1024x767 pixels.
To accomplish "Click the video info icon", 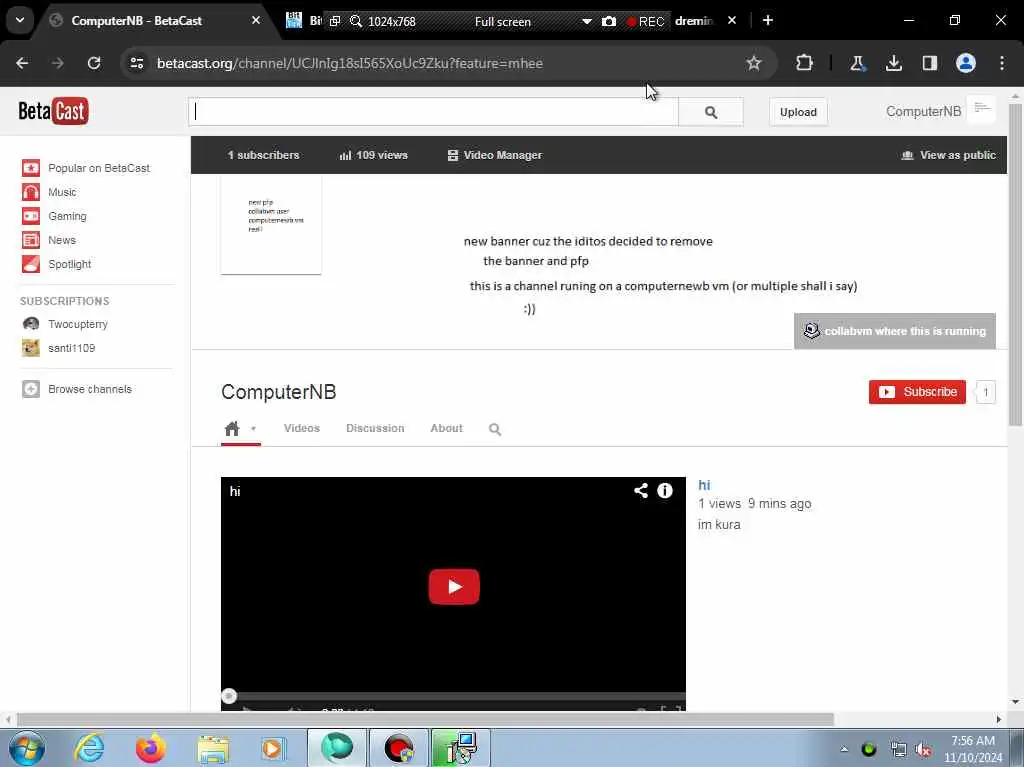I will click(665, 491).
